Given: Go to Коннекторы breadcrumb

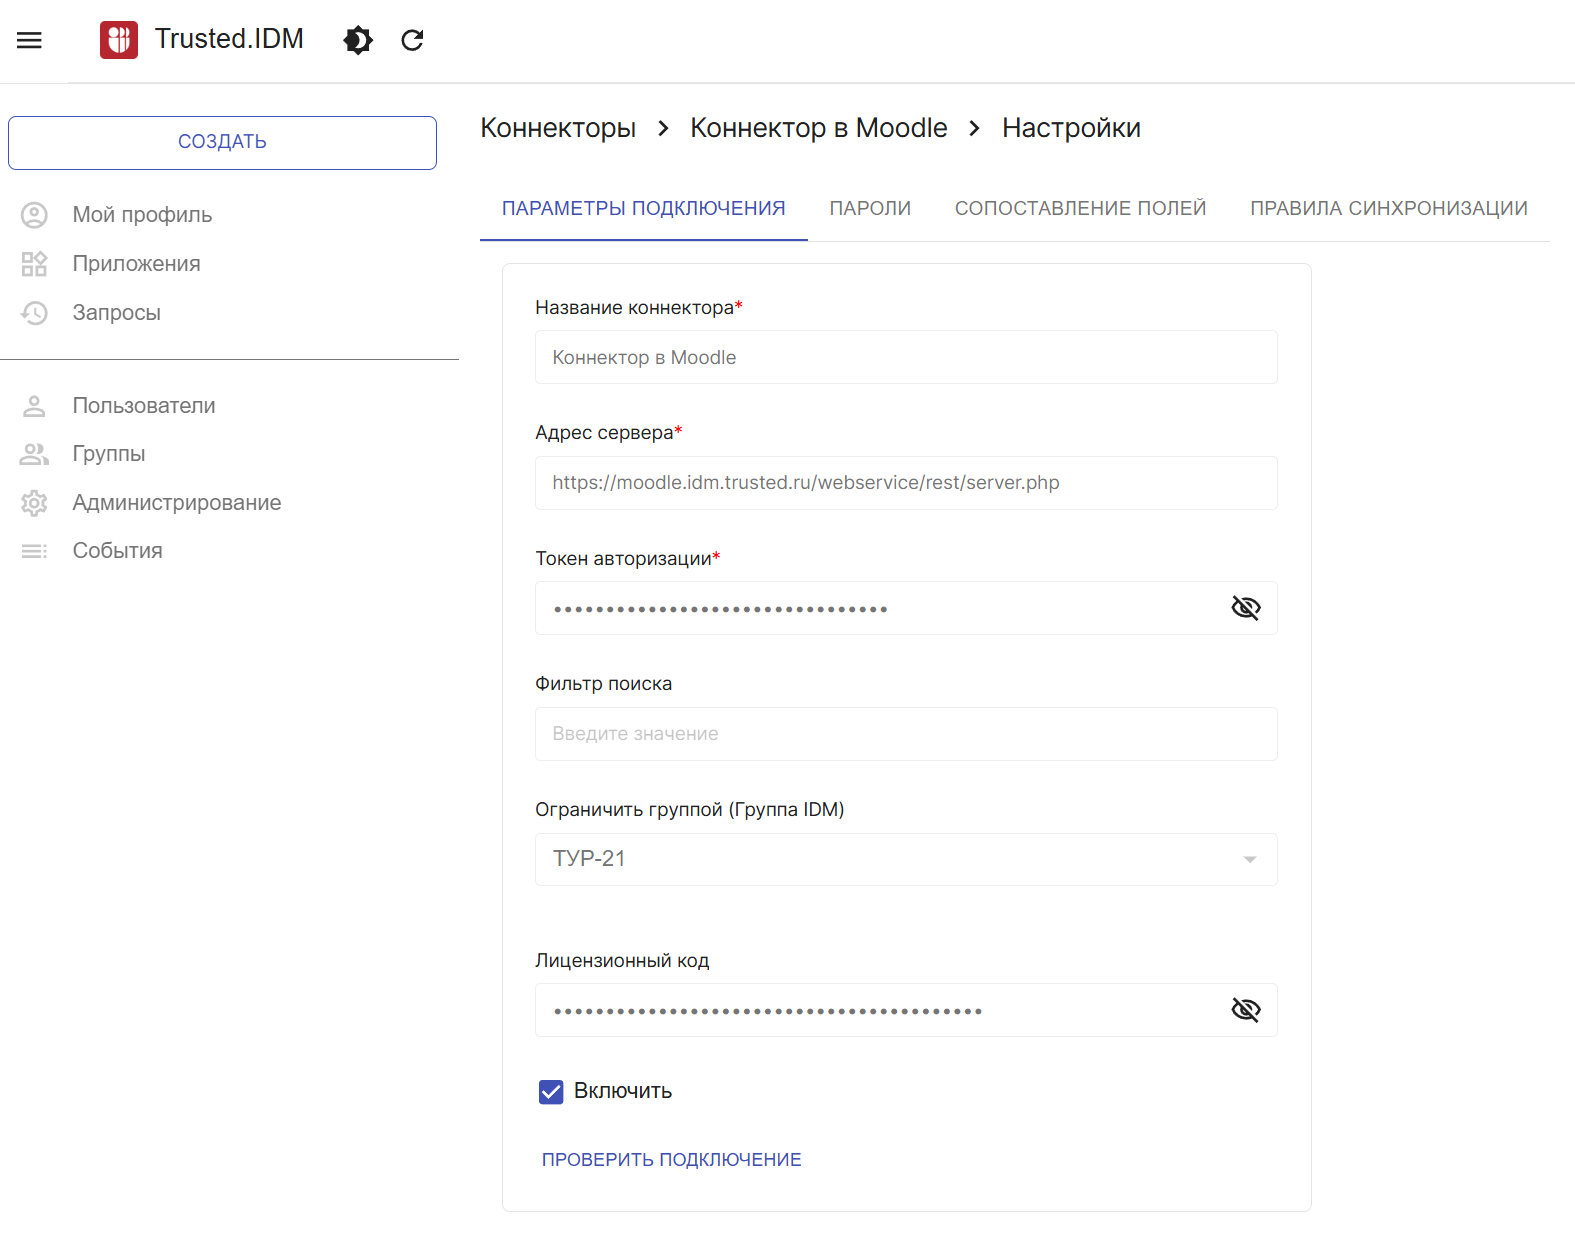Looking at the screenshot, I should [x=558, y=128].
